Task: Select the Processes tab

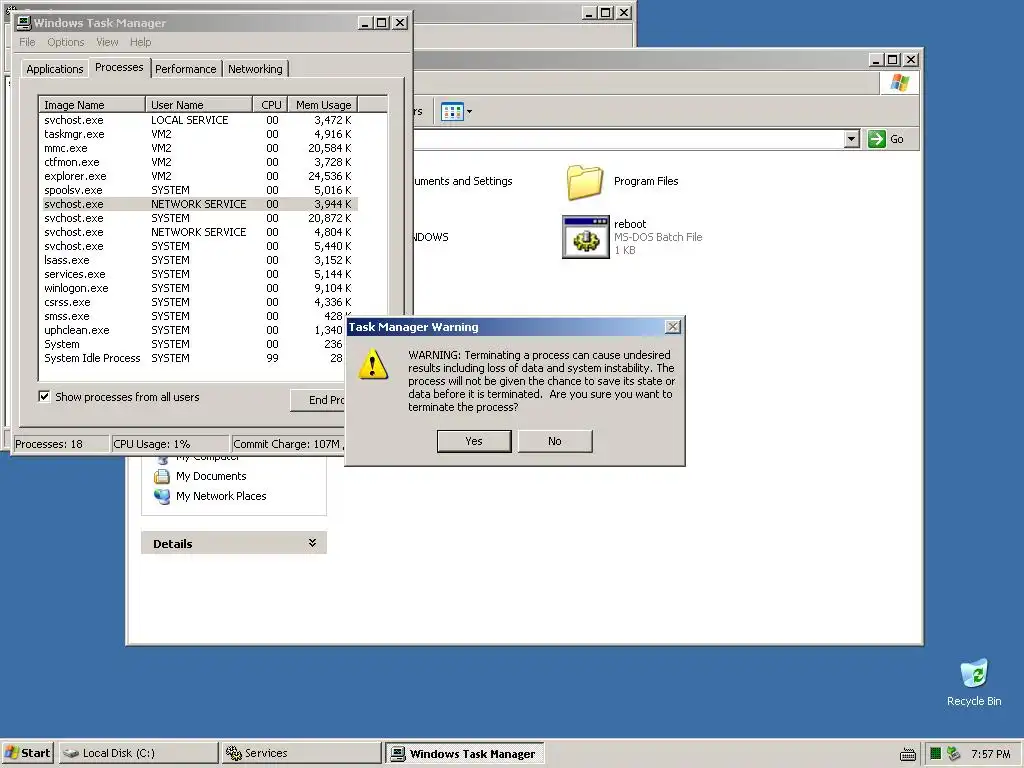Action: tap(119, 67)
